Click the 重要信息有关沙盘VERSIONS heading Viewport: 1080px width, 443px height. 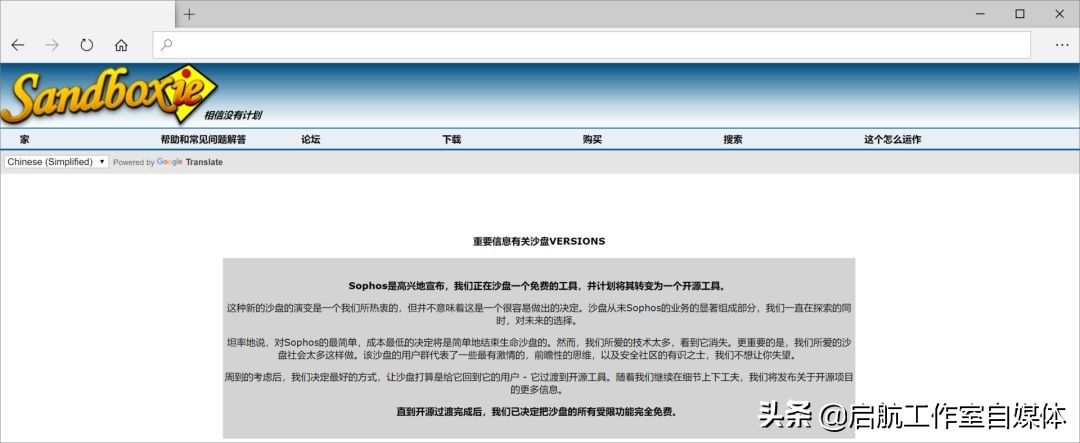coord(539,241)
